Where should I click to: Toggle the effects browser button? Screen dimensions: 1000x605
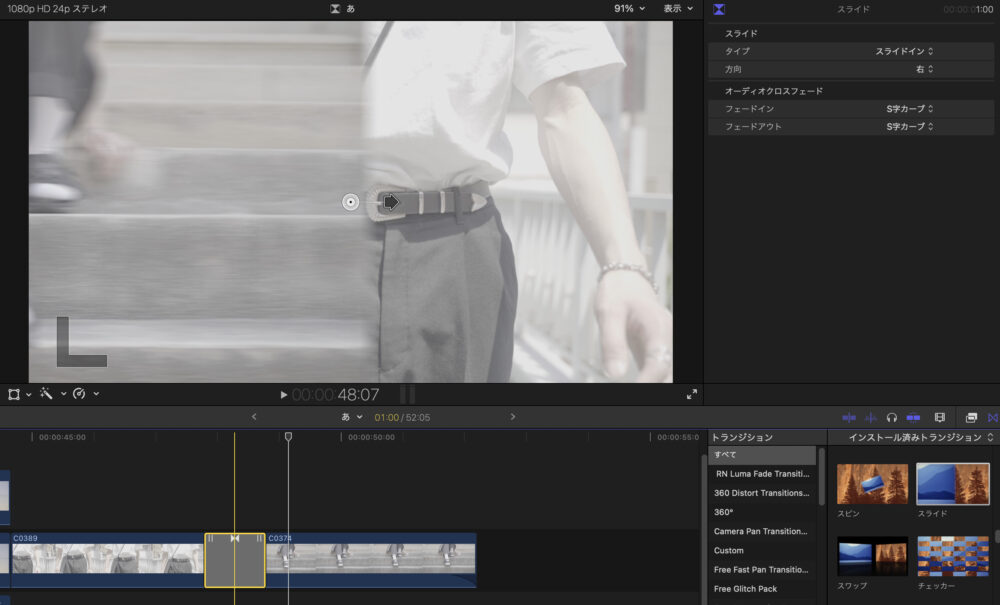point(971,417)
